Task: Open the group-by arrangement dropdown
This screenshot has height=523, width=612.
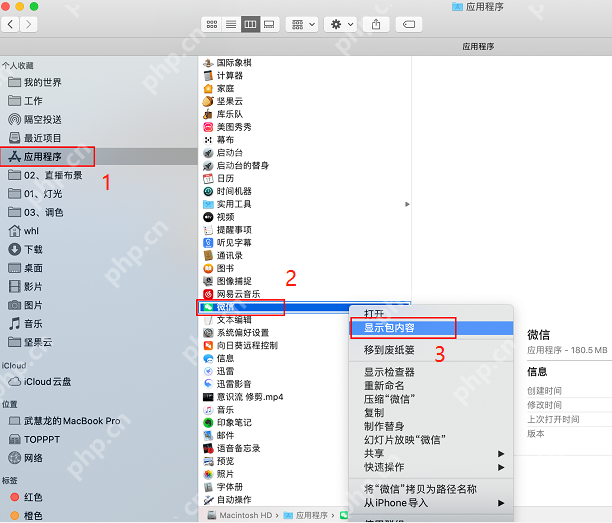Action: 301,23
